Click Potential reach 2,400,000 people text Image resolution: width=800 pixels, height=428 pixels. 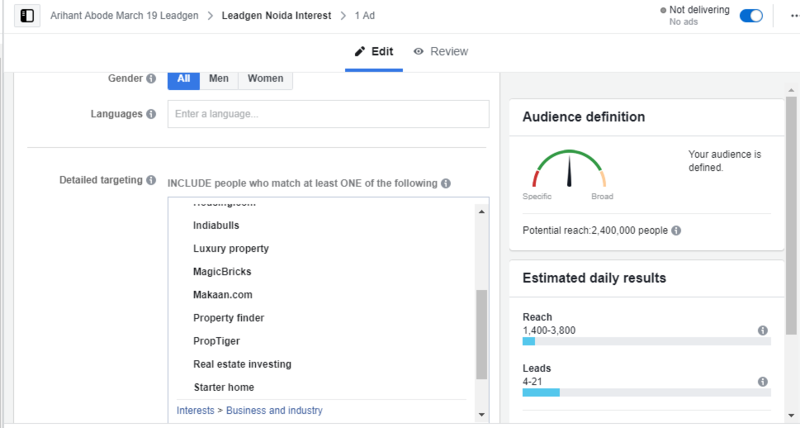pyautogui.click(x=595, y=231)
